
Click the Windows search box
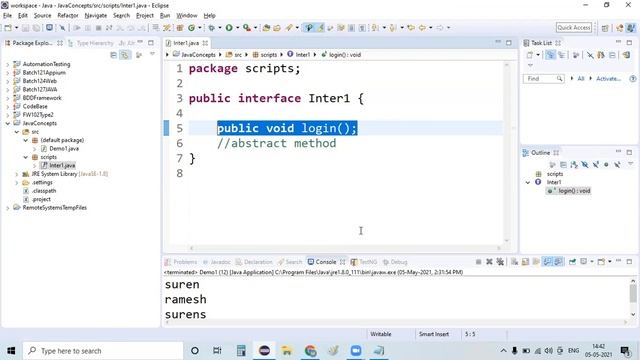click(x=103, y=351)
